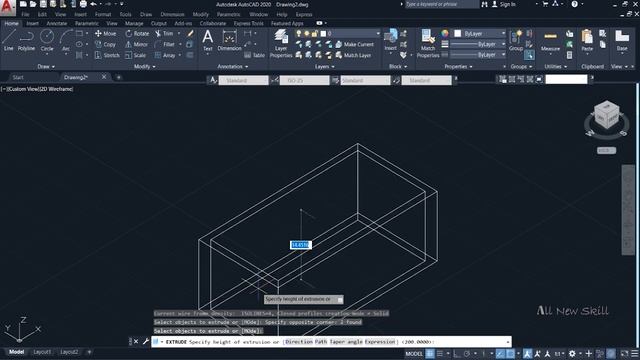This screenshot has height=360, width=640.
Task: Select the Arc tool
Action: (66, 40)
